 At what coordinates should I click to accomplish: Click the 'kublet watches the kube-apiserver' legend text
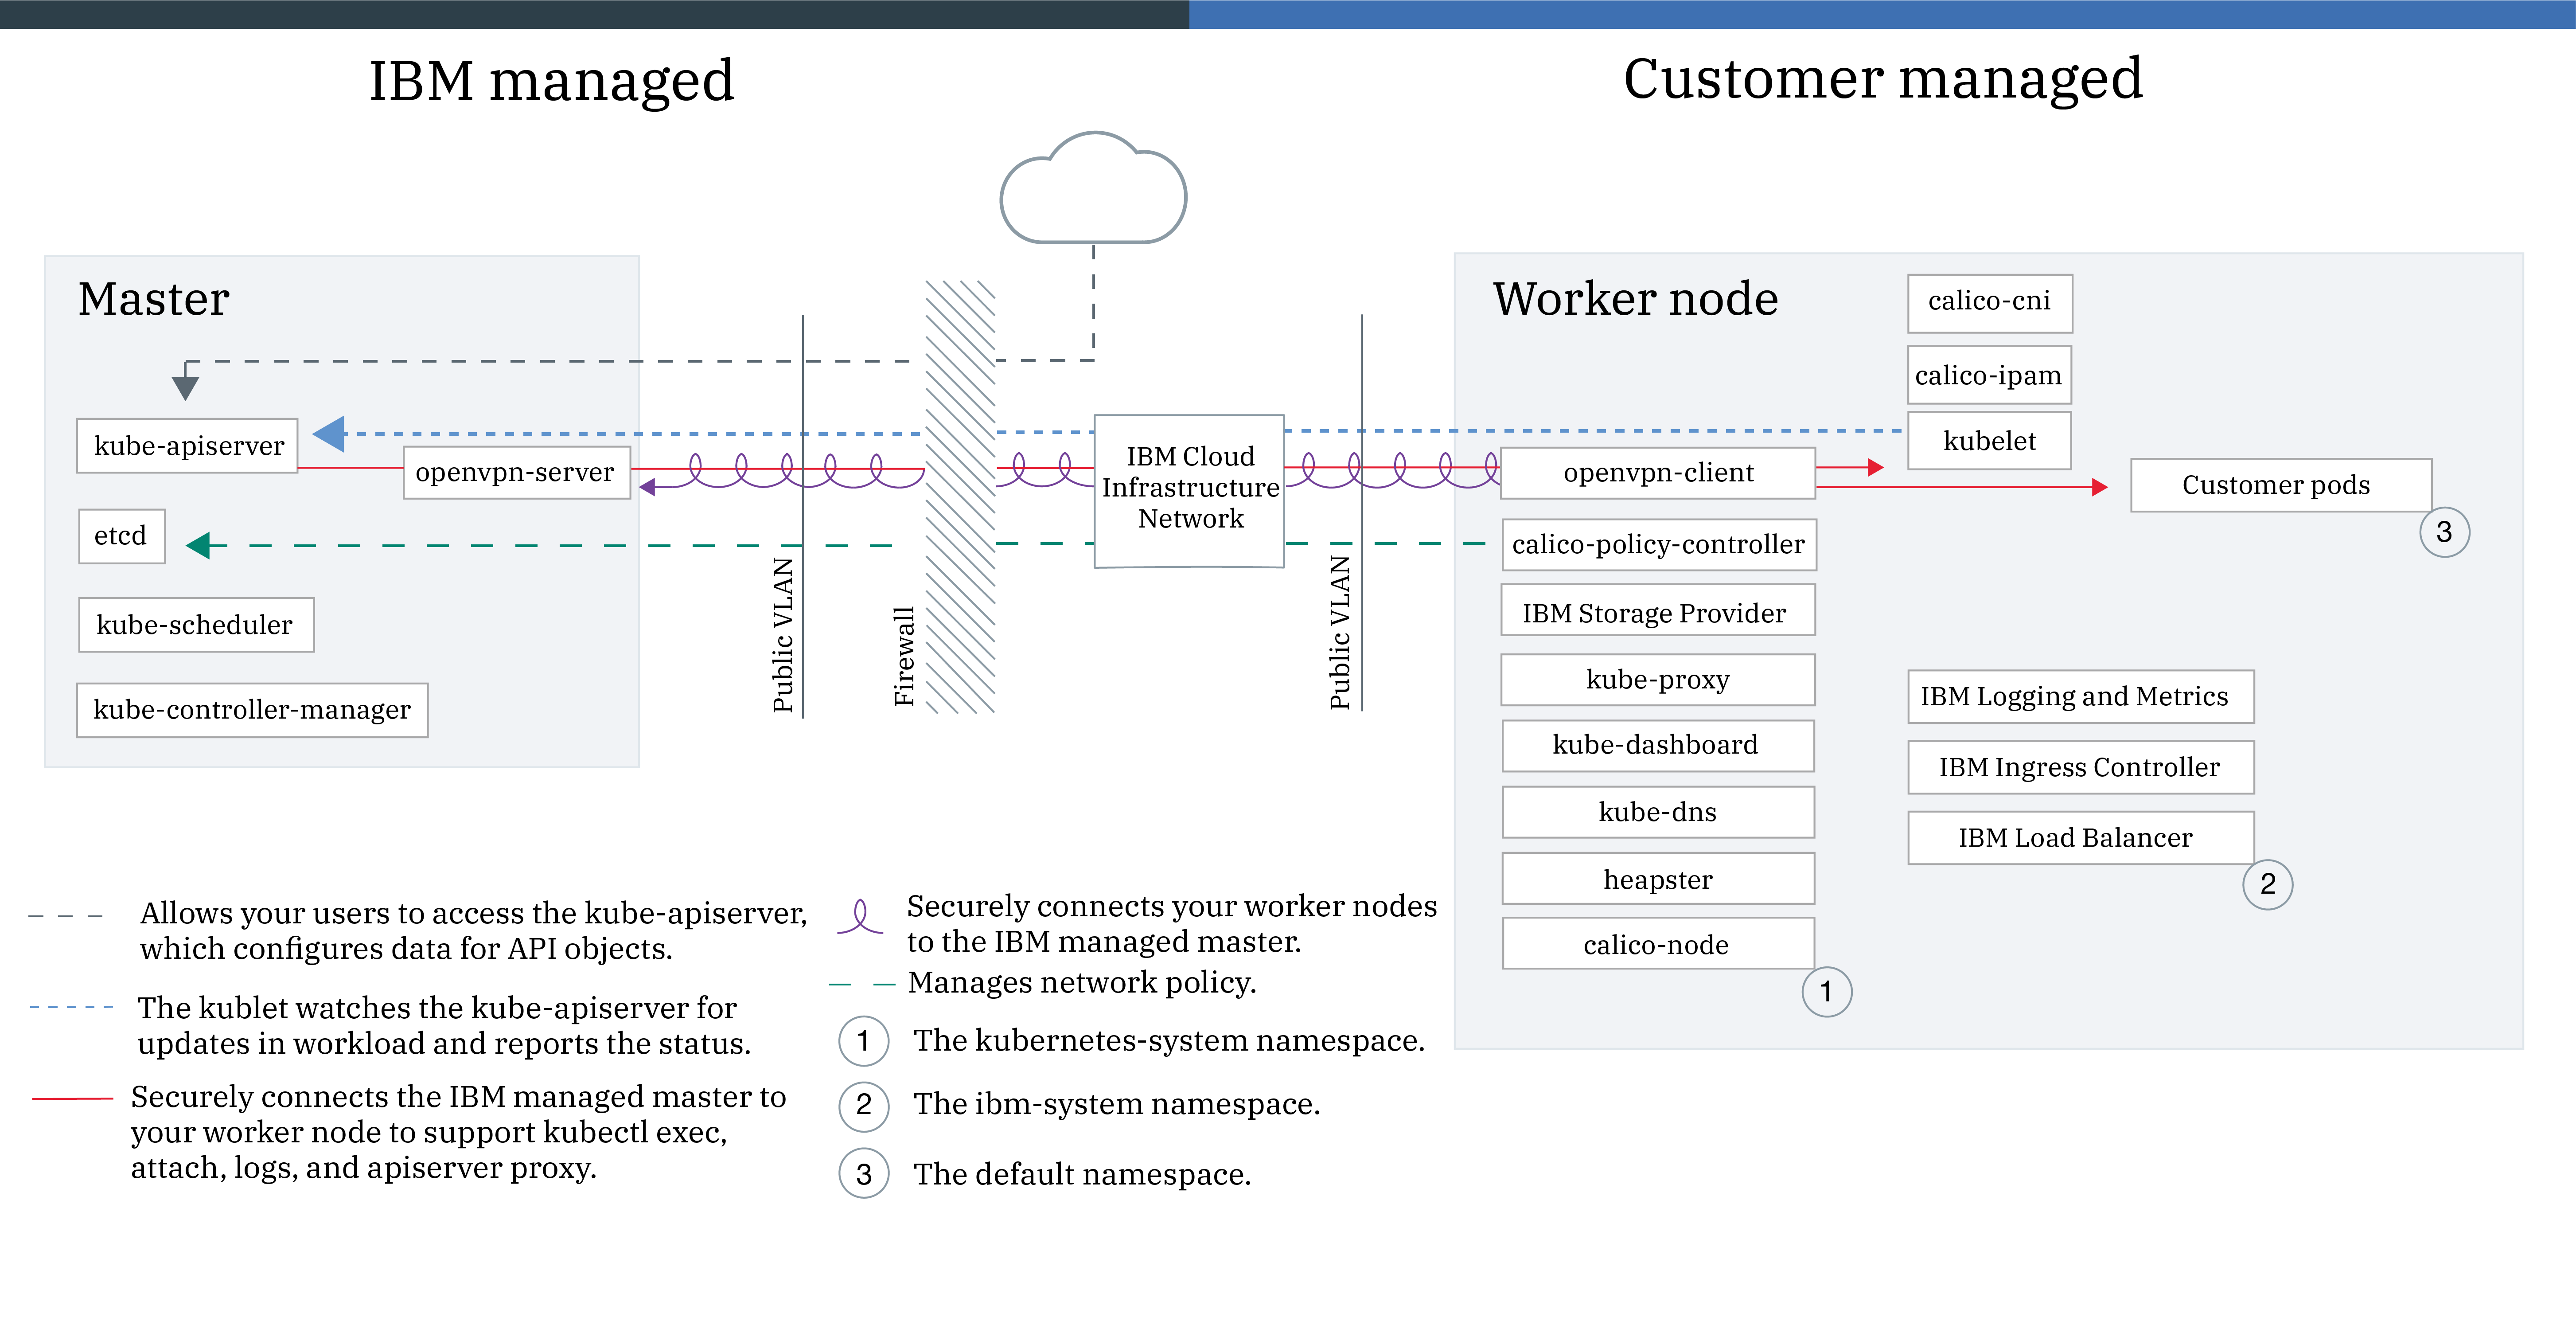[444, 1026]
